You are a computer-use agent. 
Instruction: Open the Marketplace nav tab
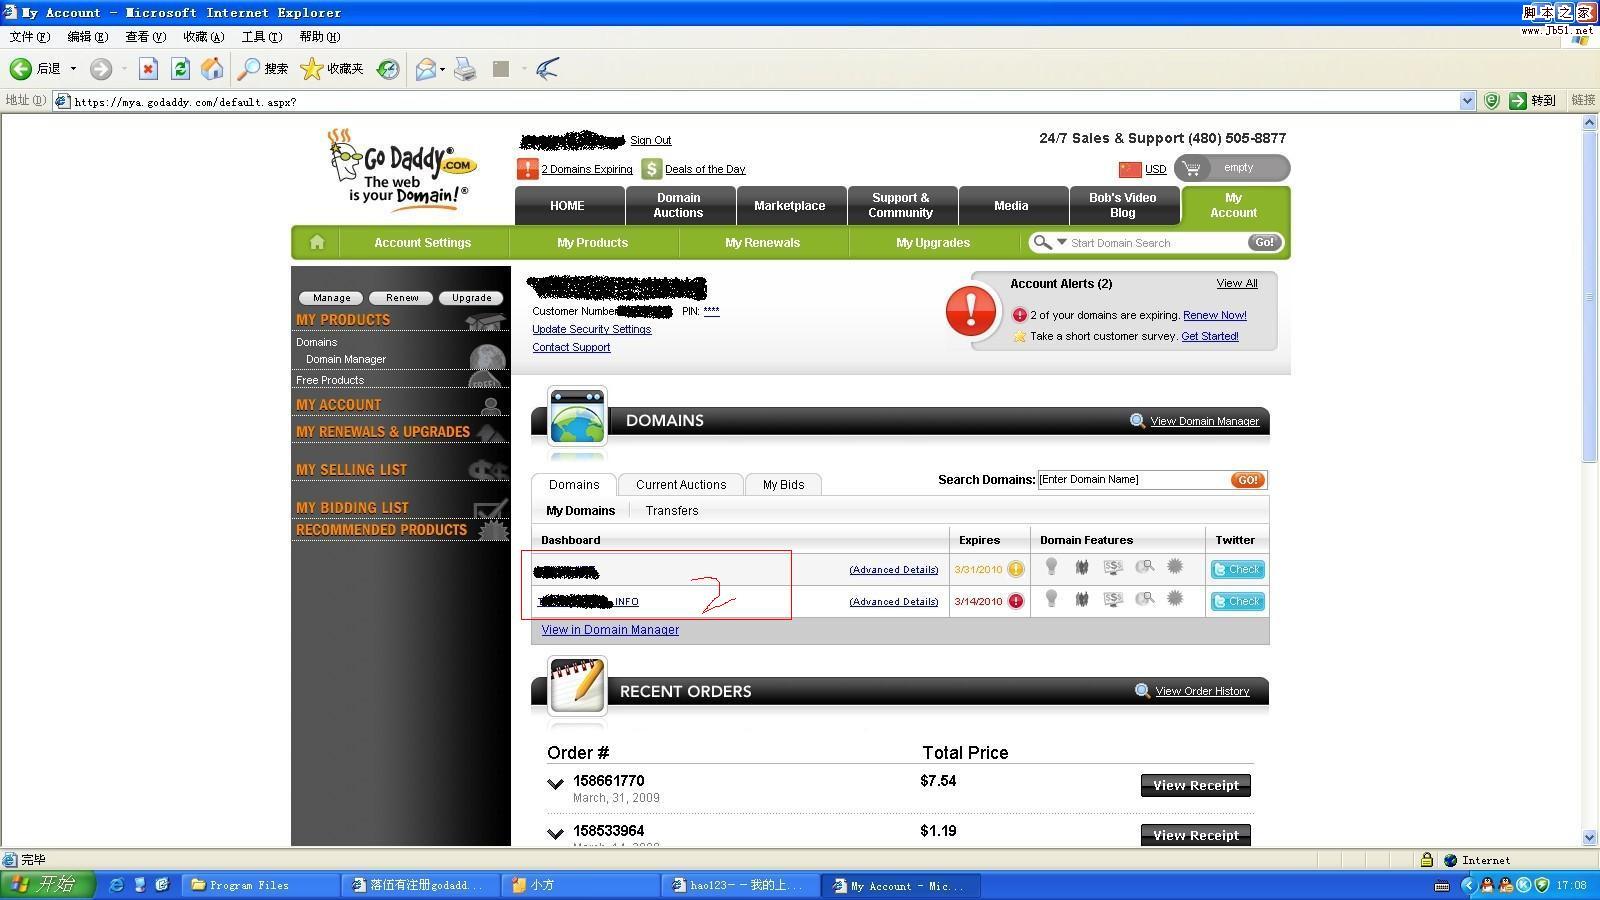790,205
